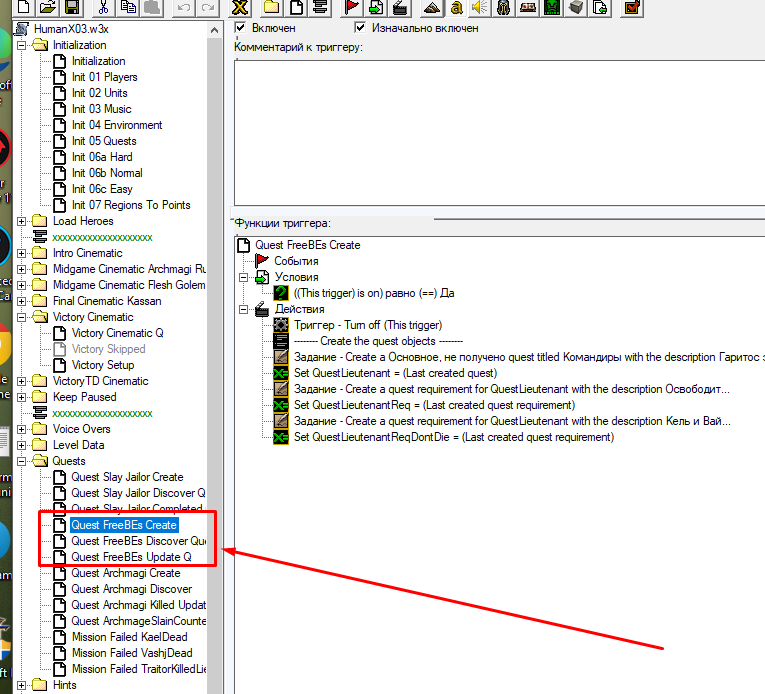Expand the Voice Overs folder
This screenshot has width=765, height=694.
21,429
